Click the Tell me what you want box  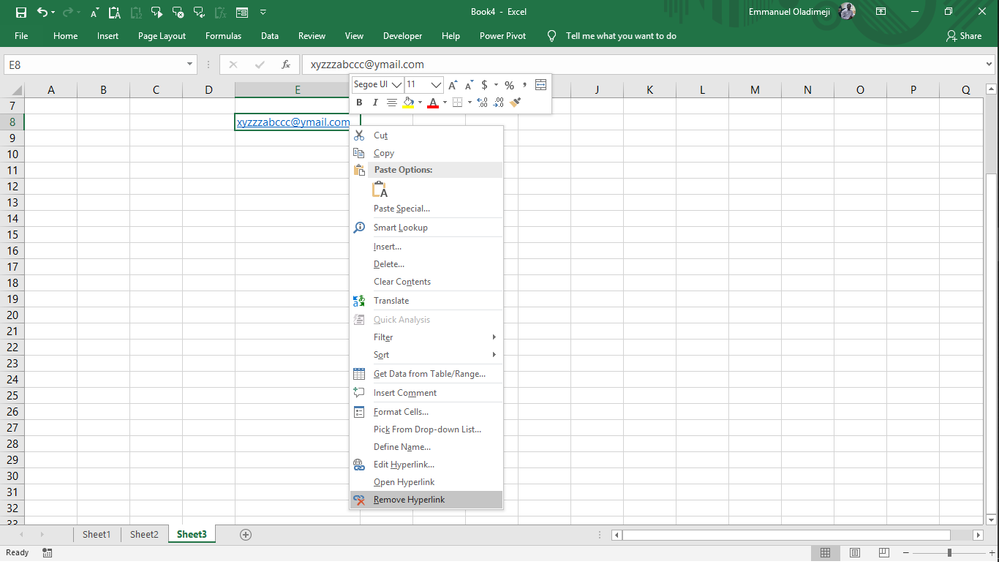[x=620, y=36]
